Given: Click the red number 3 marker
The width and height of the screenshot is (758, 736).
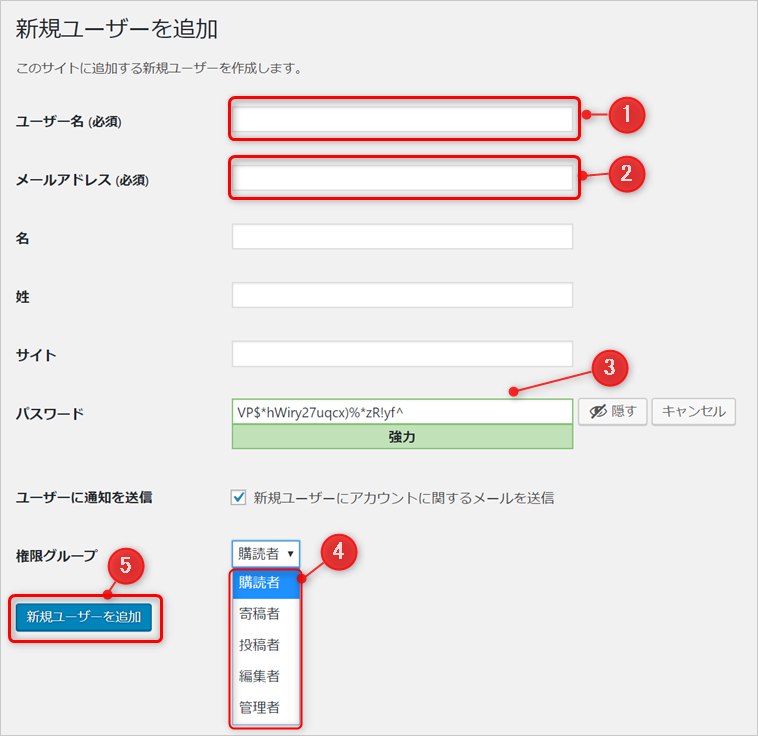Looking at the screenshot, I should click(x=609, y=369).
